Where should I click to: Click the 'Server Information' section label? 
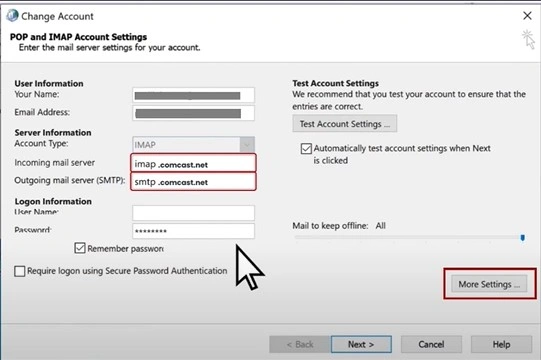click(53, 133)
